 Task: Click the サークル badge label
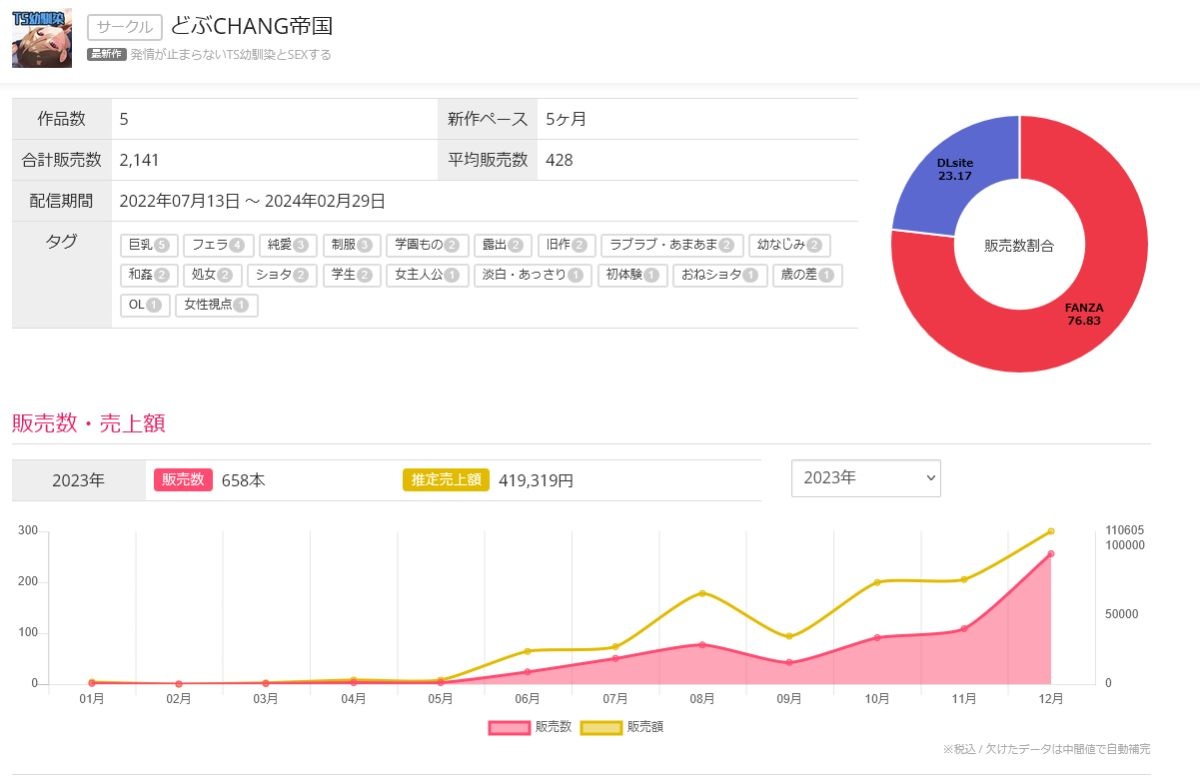click(124, 27)
